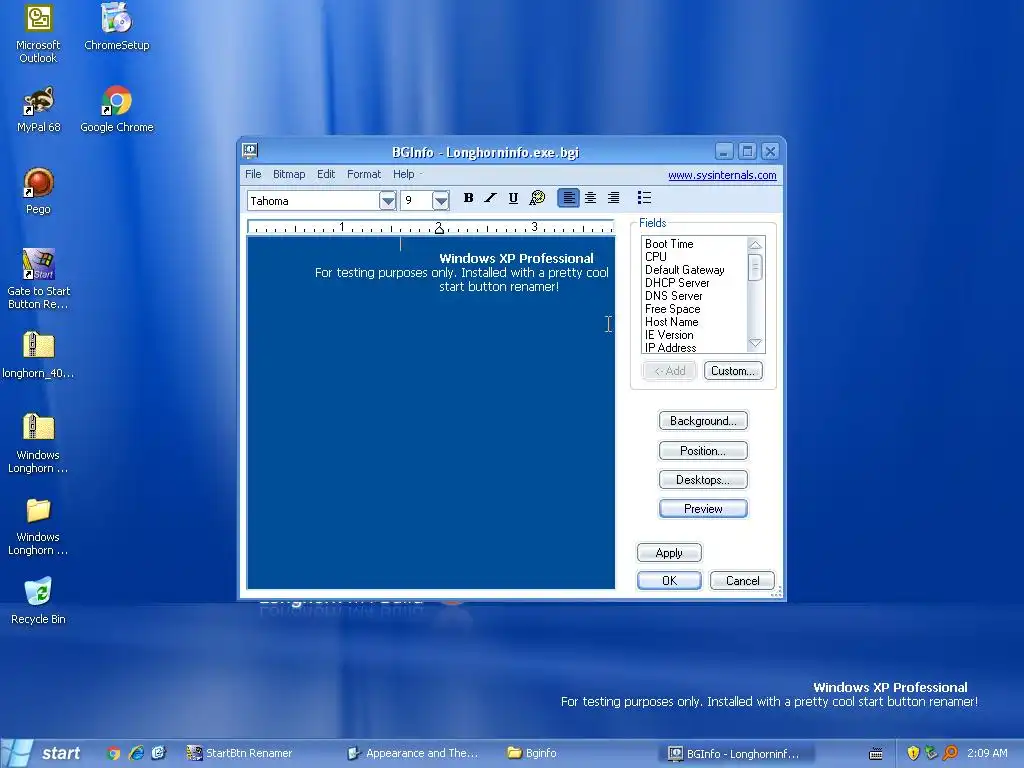Open the File menu
The image size is (1024, 768).
coord(253,174)
